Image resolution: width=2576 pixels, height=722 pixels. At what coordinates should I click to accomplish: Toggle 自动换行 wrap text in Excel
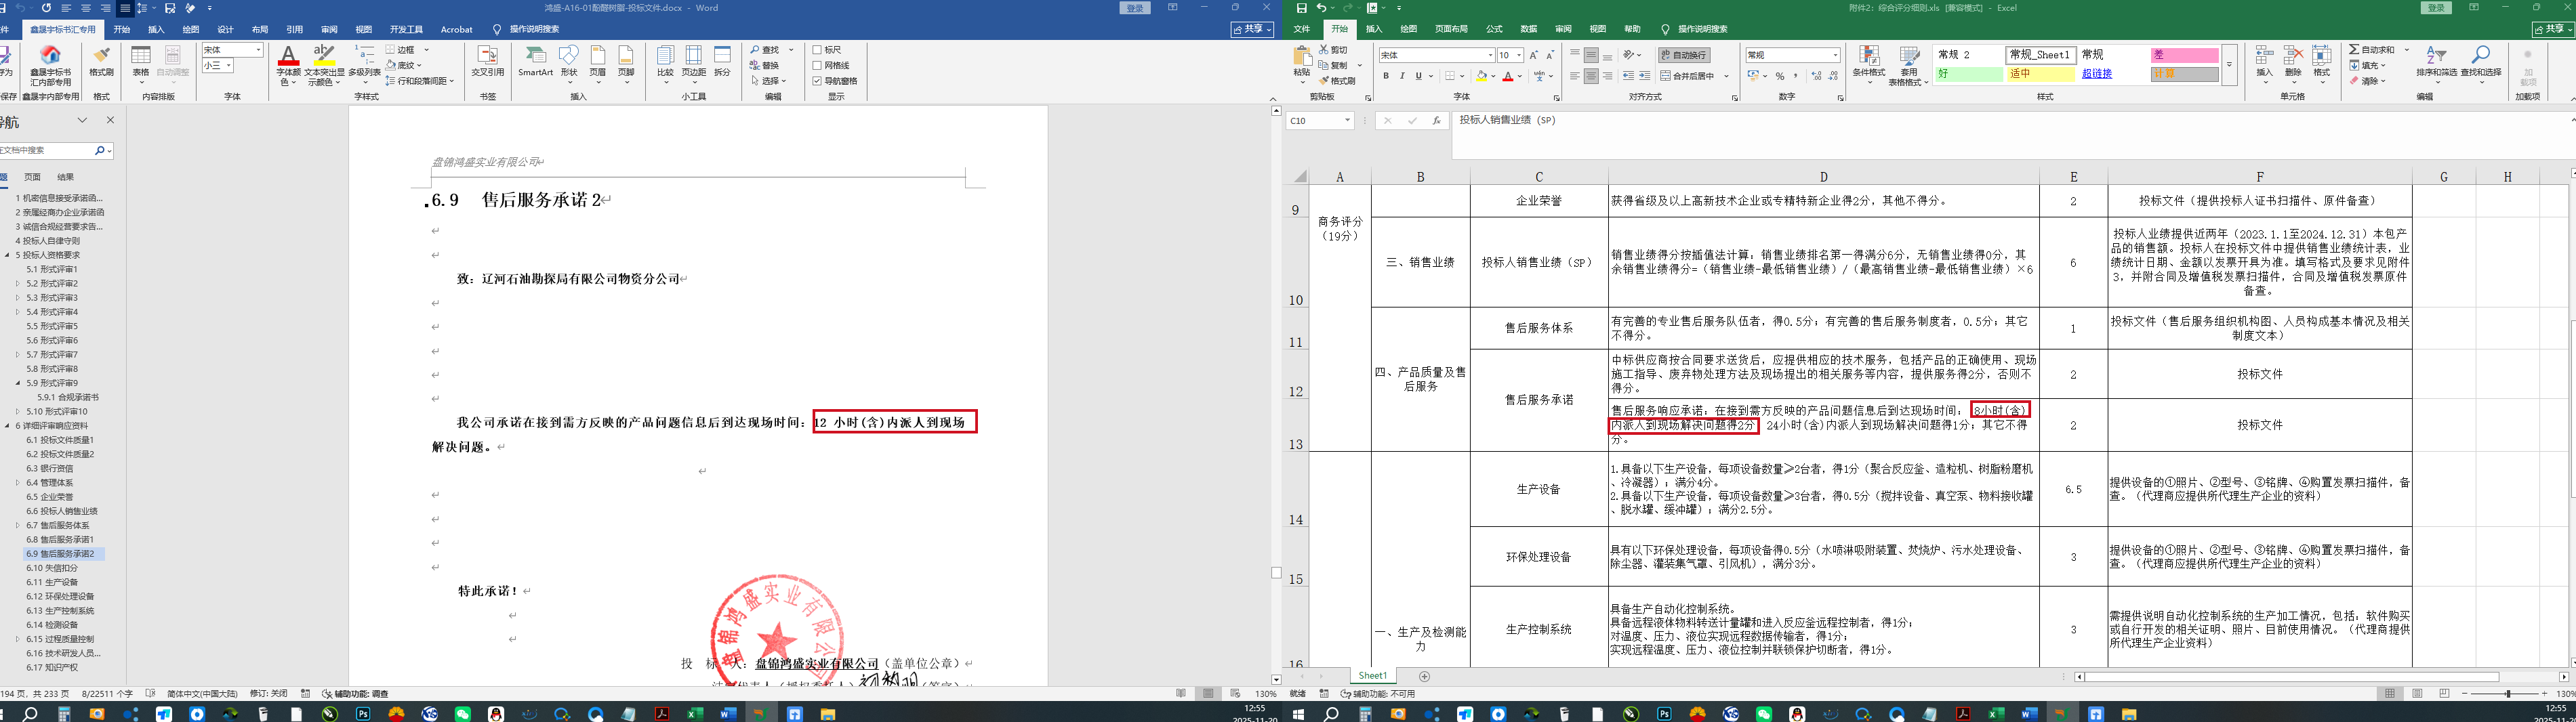(x=1684, y=55)
